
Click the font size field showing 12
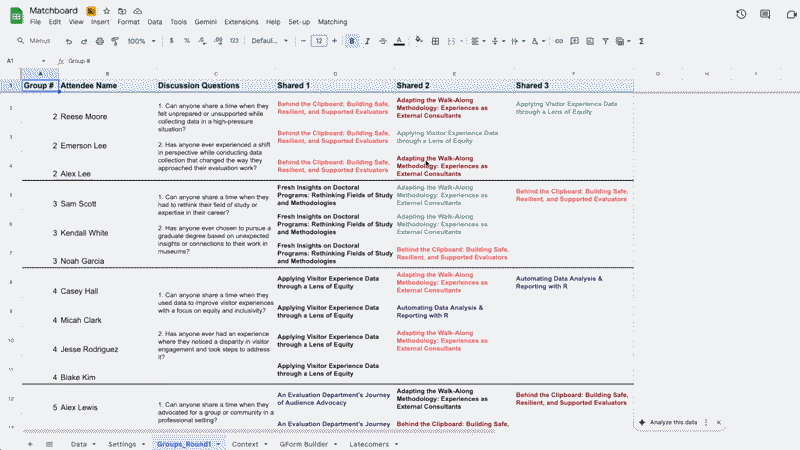[x=319, y=41]
